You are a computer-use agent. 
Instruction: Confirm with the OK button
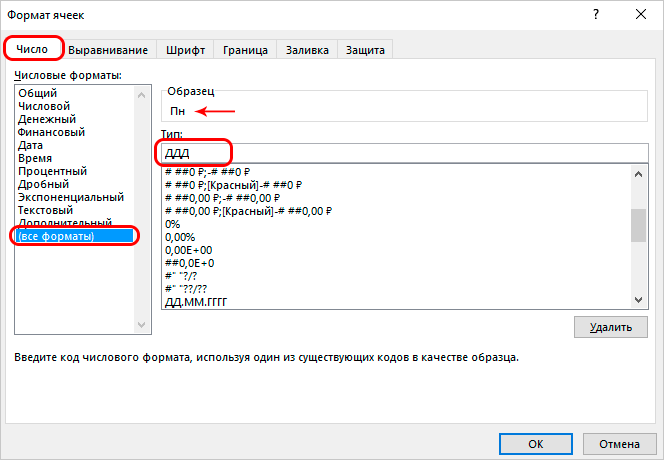point(536,444)
